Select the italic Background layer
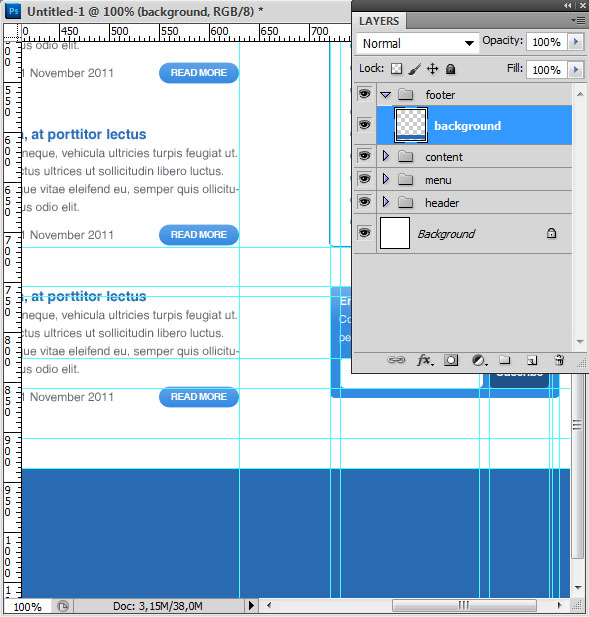 [x=474, y=234]
